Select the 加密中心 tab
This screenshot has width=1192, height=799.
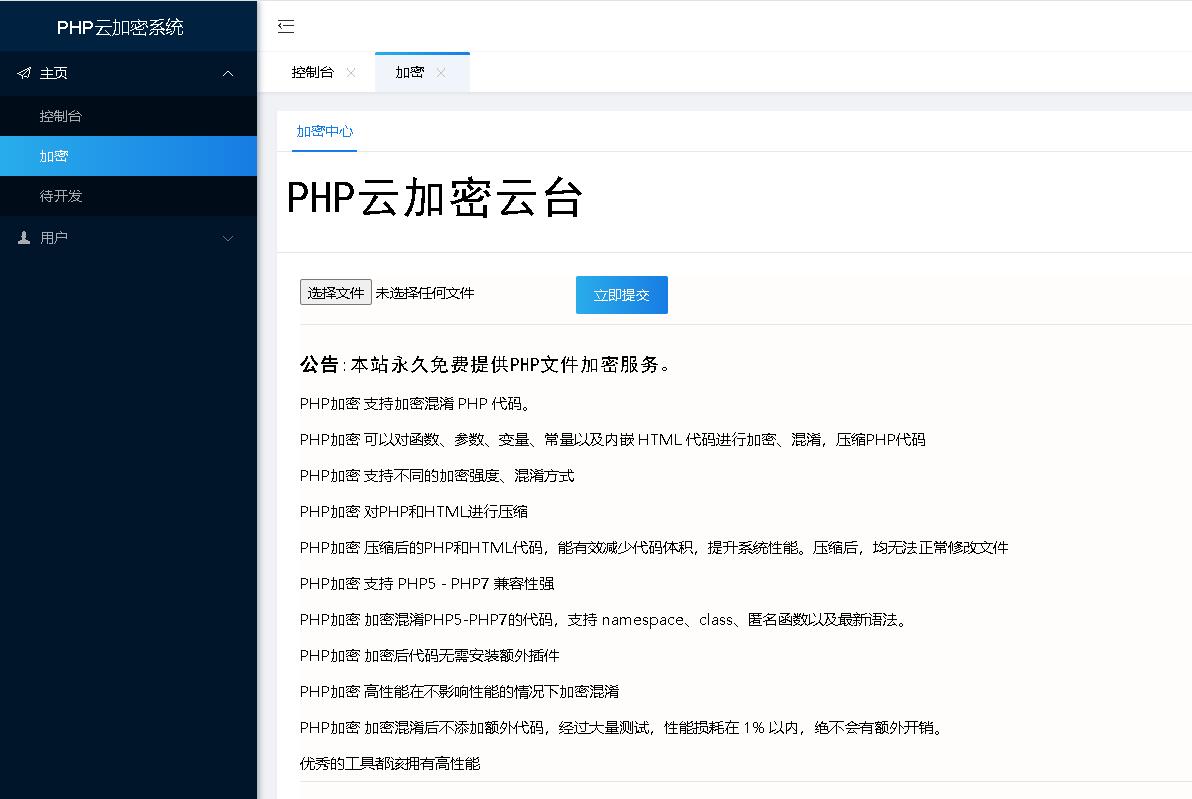324,131
